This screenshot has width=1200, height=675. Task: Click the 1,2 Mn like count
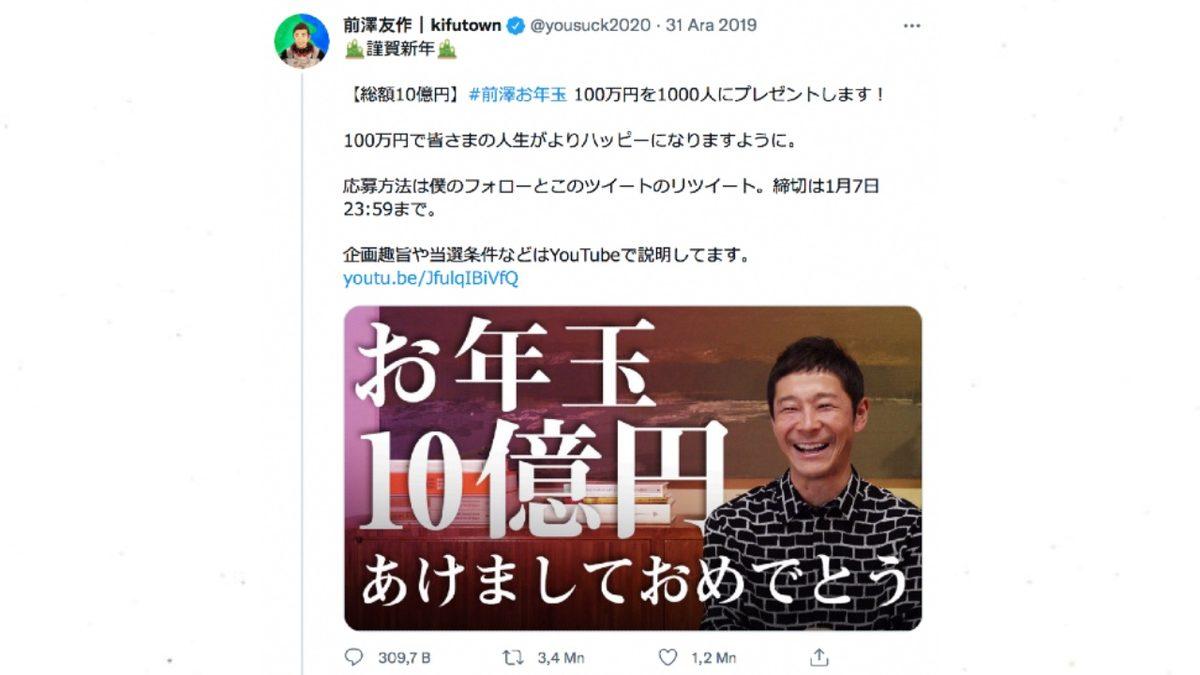coord(714,658)
